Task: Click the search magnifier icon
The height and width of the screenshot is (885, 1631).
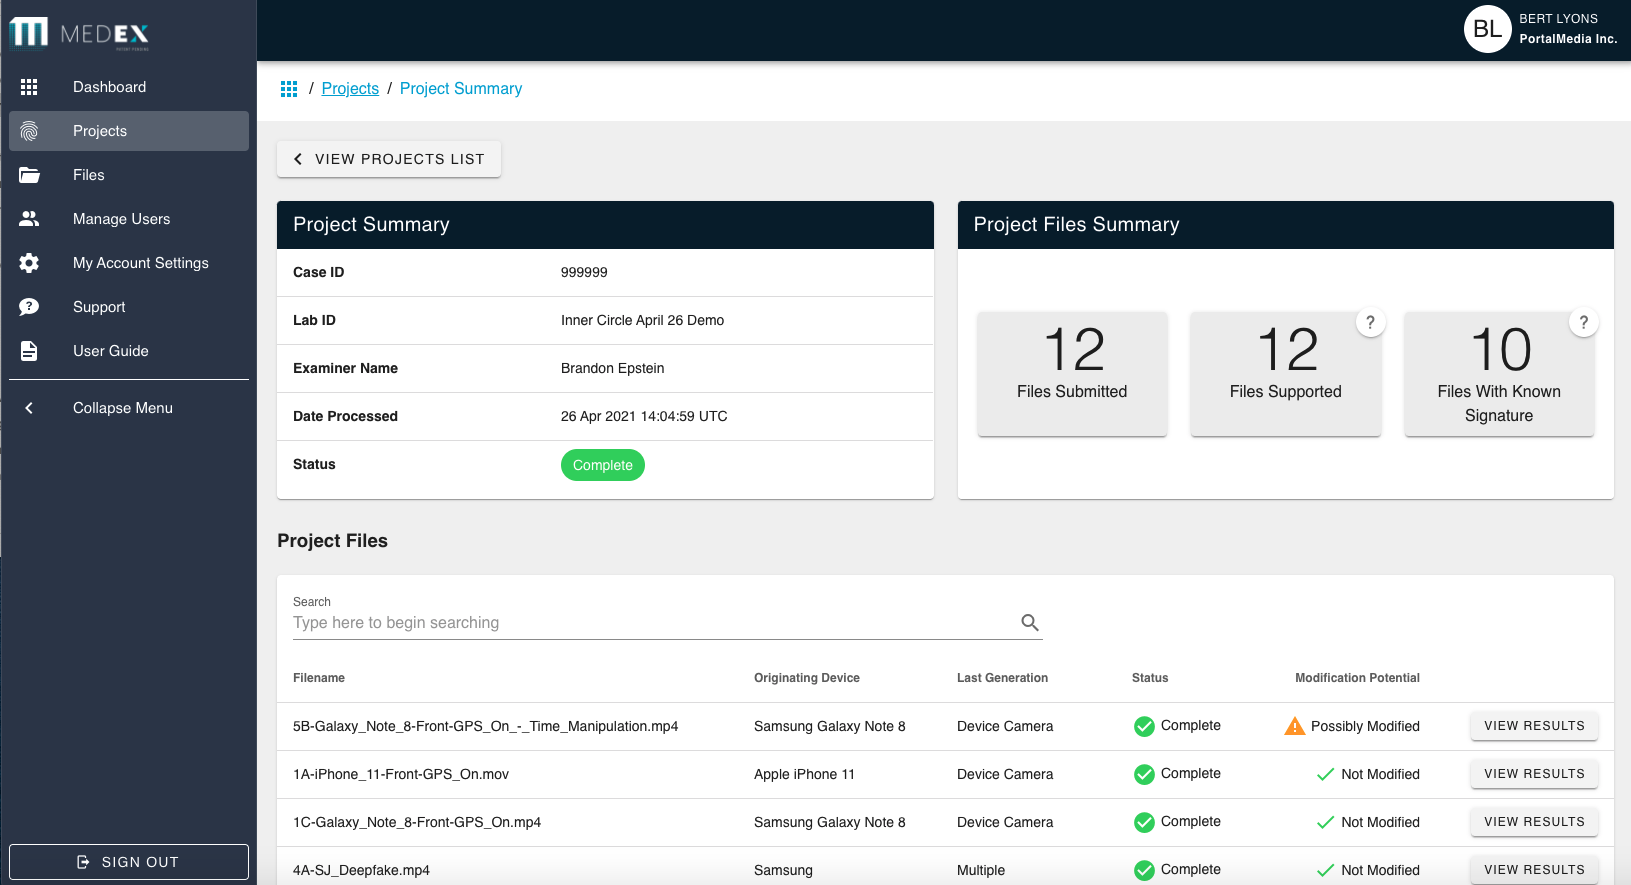Action: (x=1030, y=622)
